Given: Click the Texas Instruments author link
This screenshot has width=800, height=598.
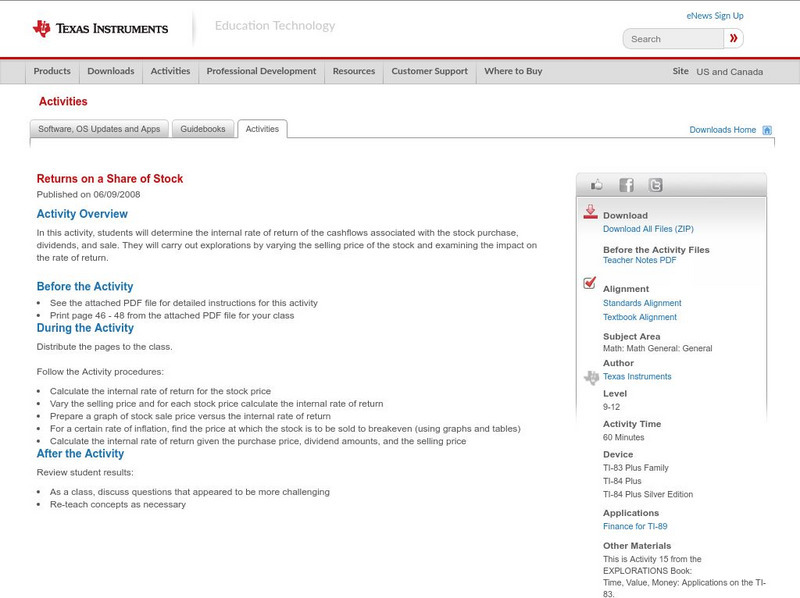Looking at the screenshot, I should (x=637, y=377).
